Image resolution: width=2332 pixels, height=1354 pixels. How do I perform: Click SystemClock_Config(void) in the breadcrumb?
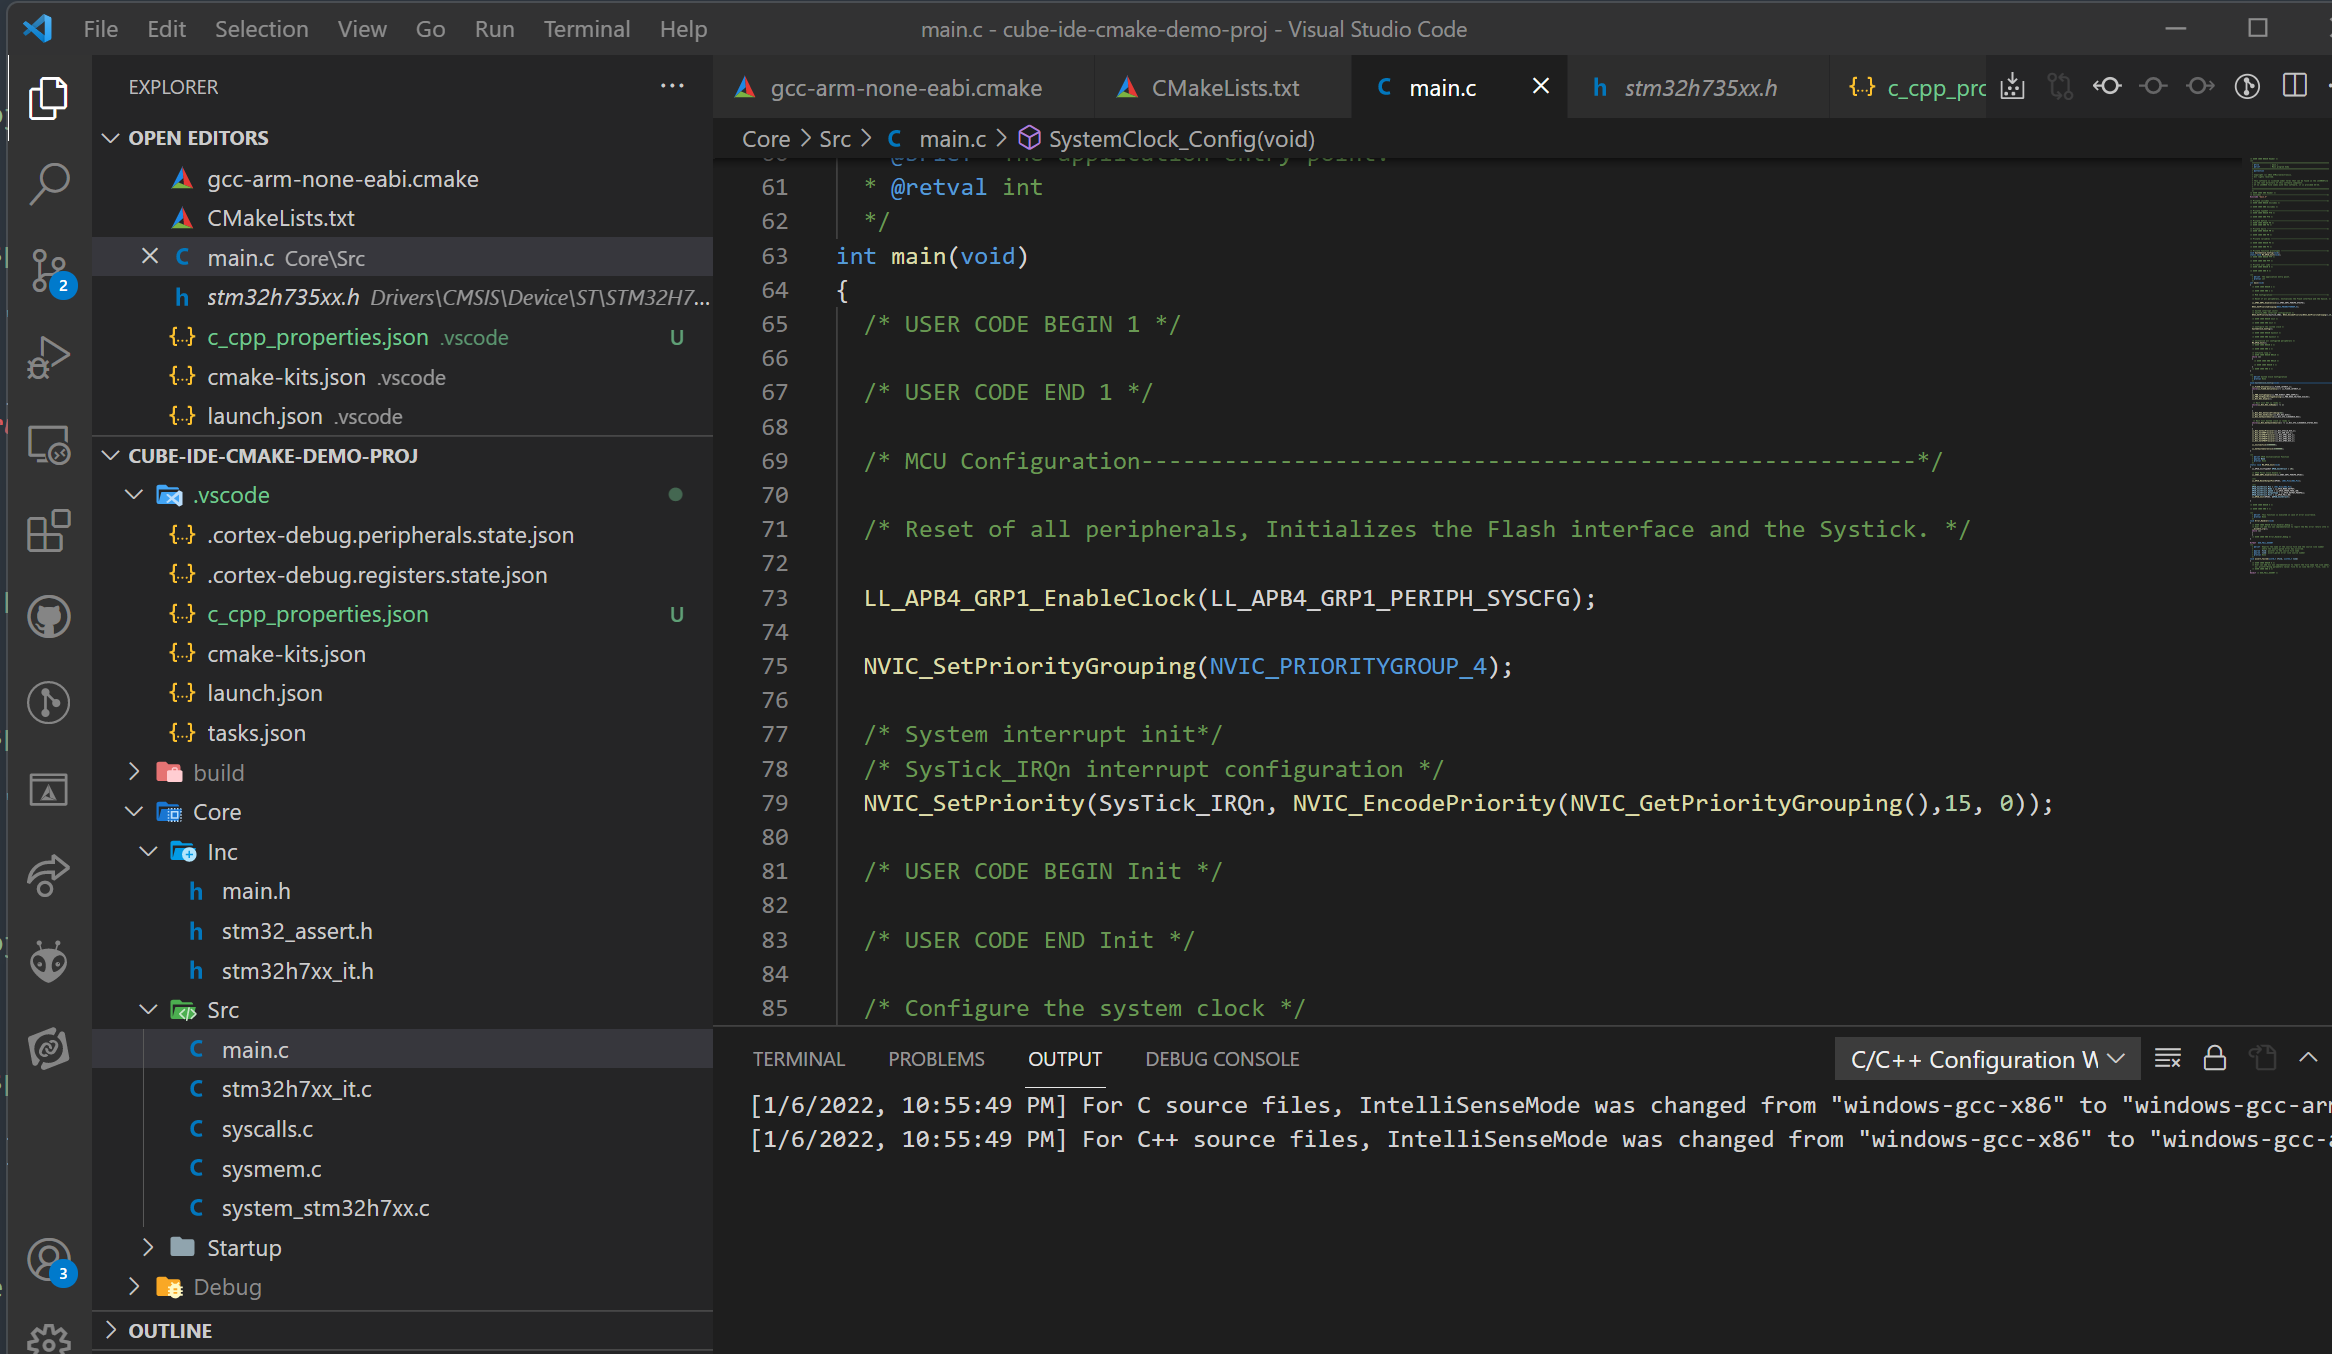point(1181,139)
